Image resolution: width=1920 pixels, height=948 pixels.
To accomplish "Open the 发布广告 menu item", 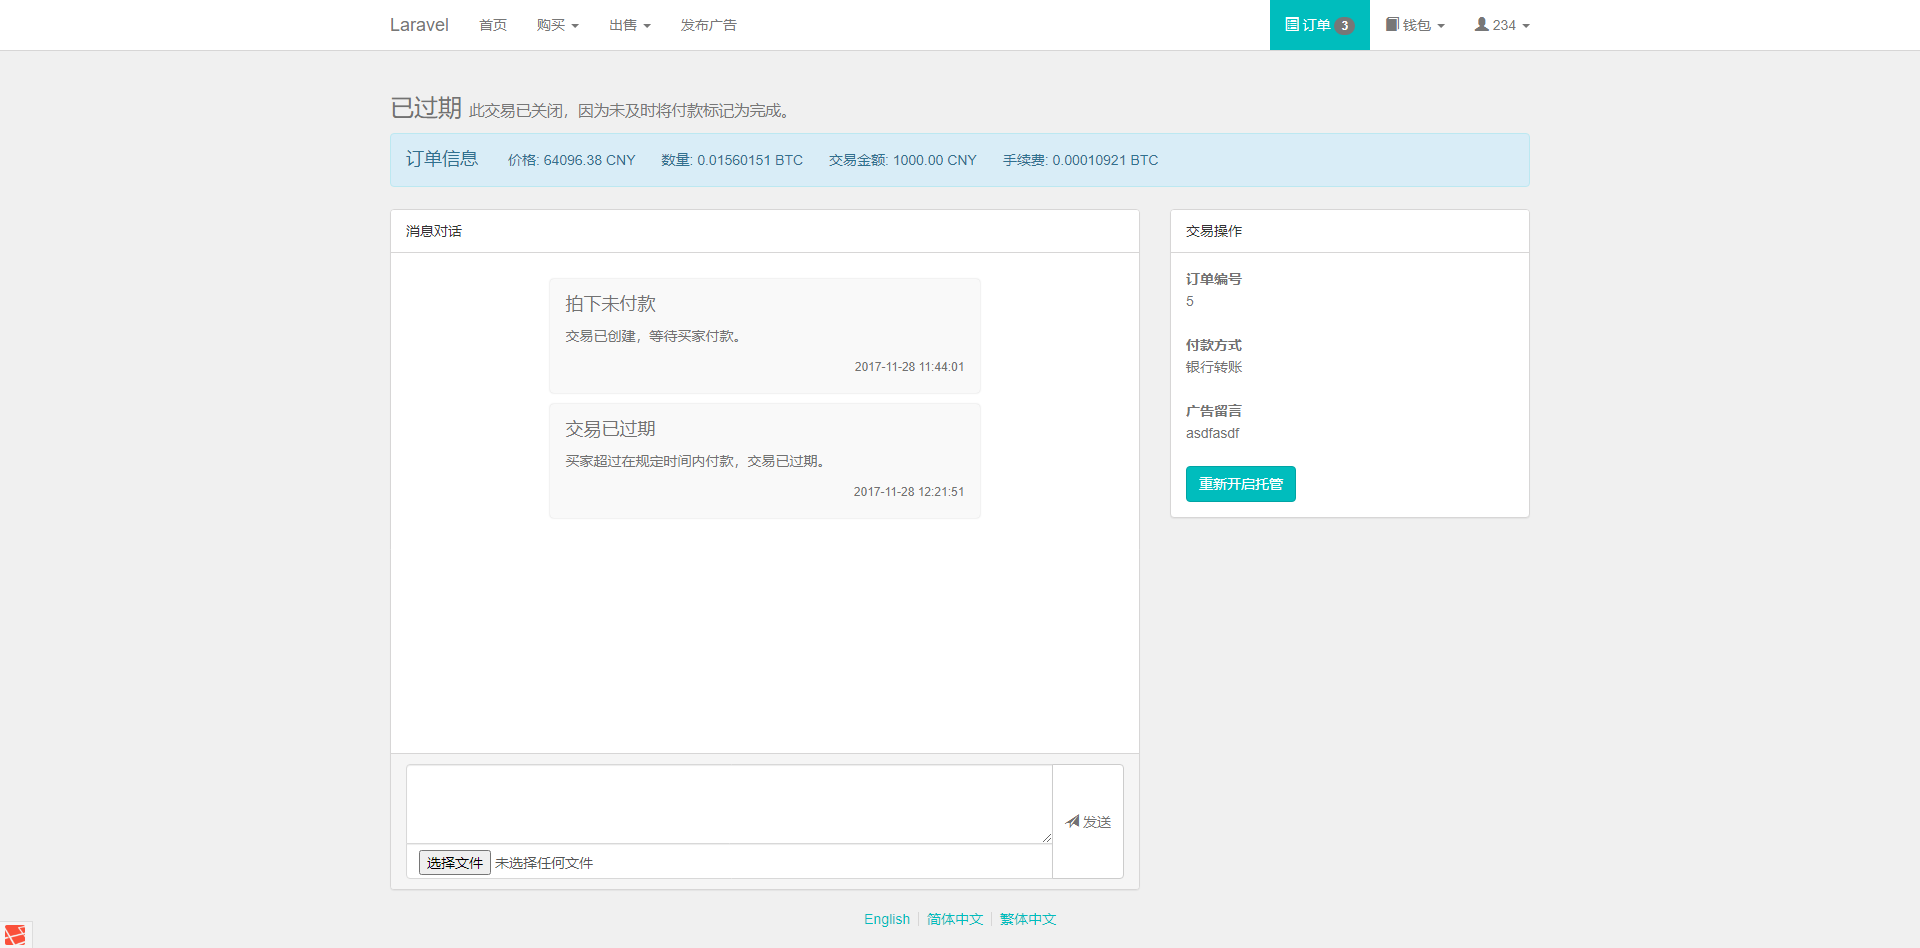I will (709, 25).
